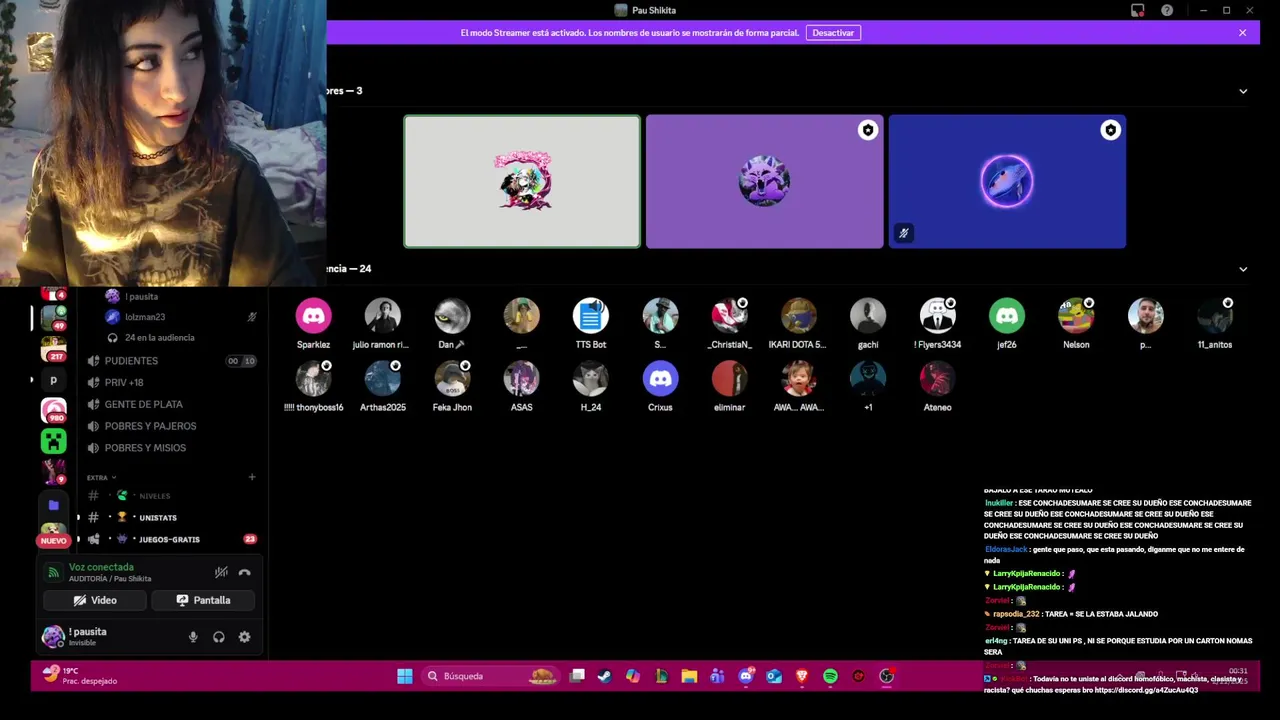Open Steam from the taskbar
Image resolution: width=1280 pixels, height=720 pixels.
click(x=604, y=676)
